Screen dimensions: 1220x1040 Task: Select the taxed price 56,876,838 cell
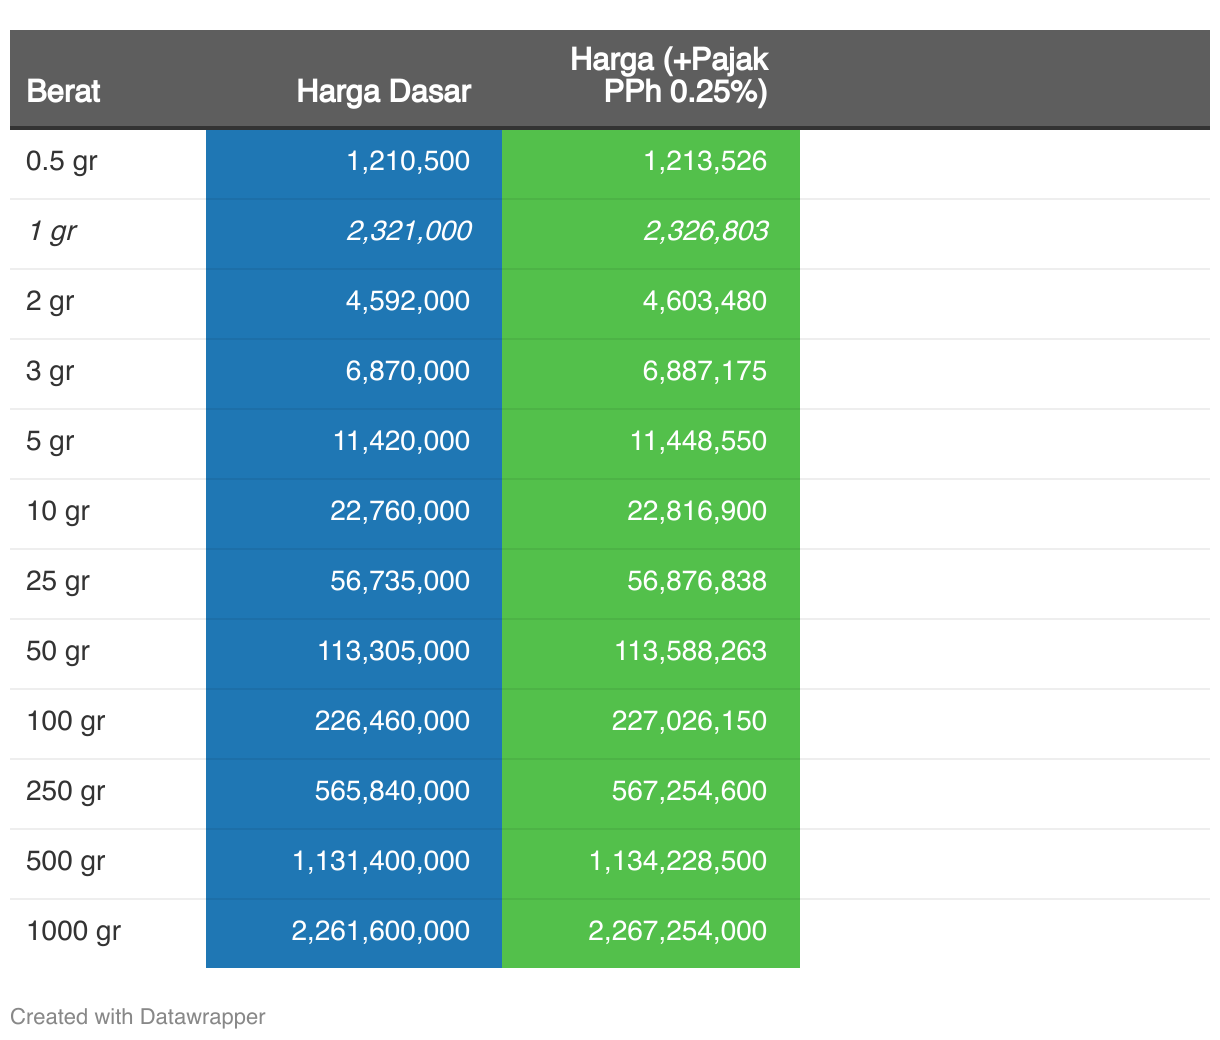[x=696, y=581]
